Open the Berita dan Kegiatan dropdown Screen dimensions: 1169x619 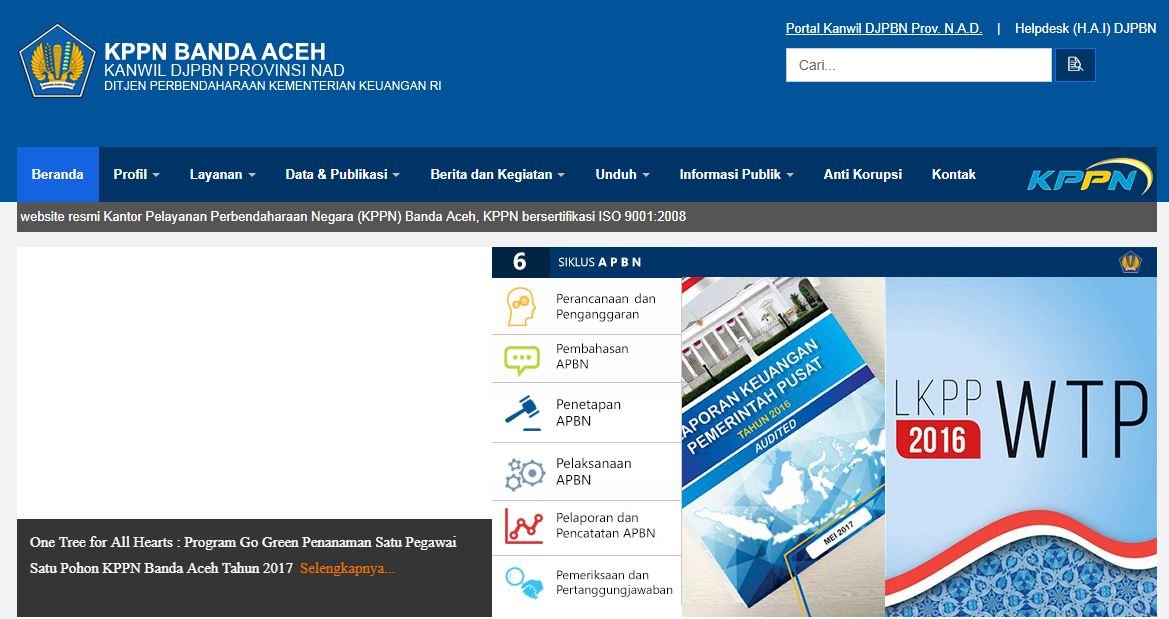click(497, 174)
